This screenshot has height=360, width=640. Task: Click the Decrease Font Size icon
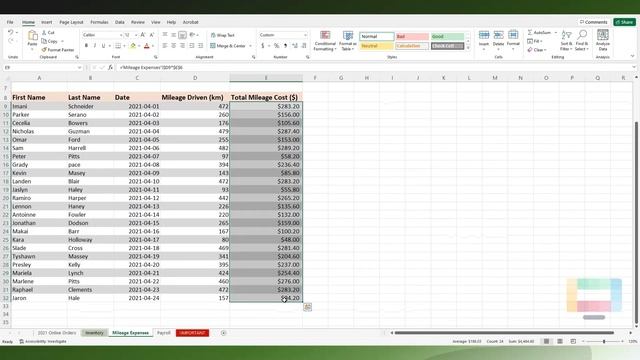151,35
